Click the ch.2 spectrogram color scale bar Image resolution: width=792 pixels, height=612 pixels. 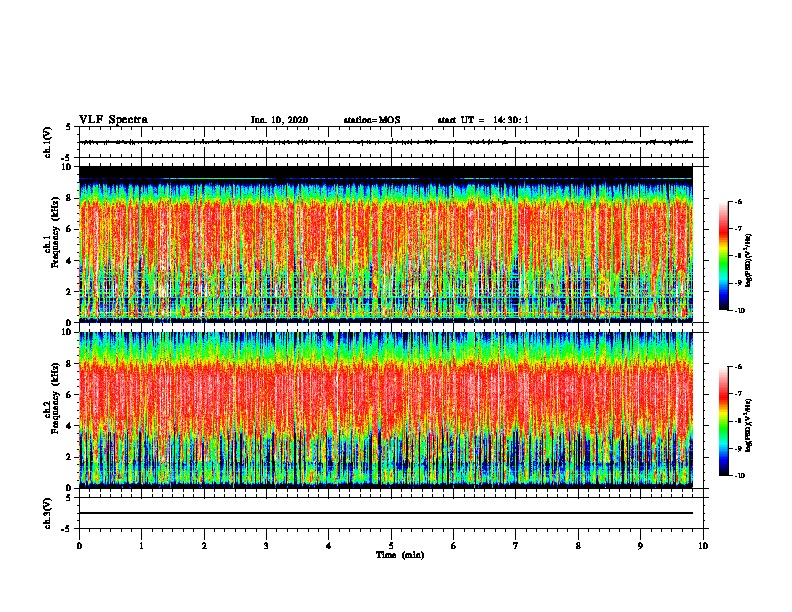click(x=724, y=421)
